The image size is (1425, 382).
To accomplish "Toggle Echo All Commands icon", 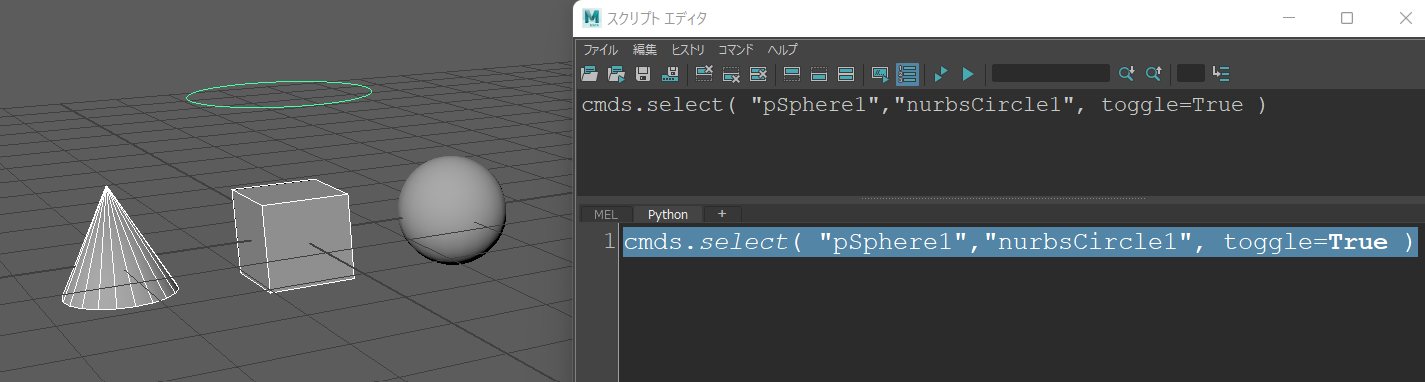I will click(x=880, y=73).
